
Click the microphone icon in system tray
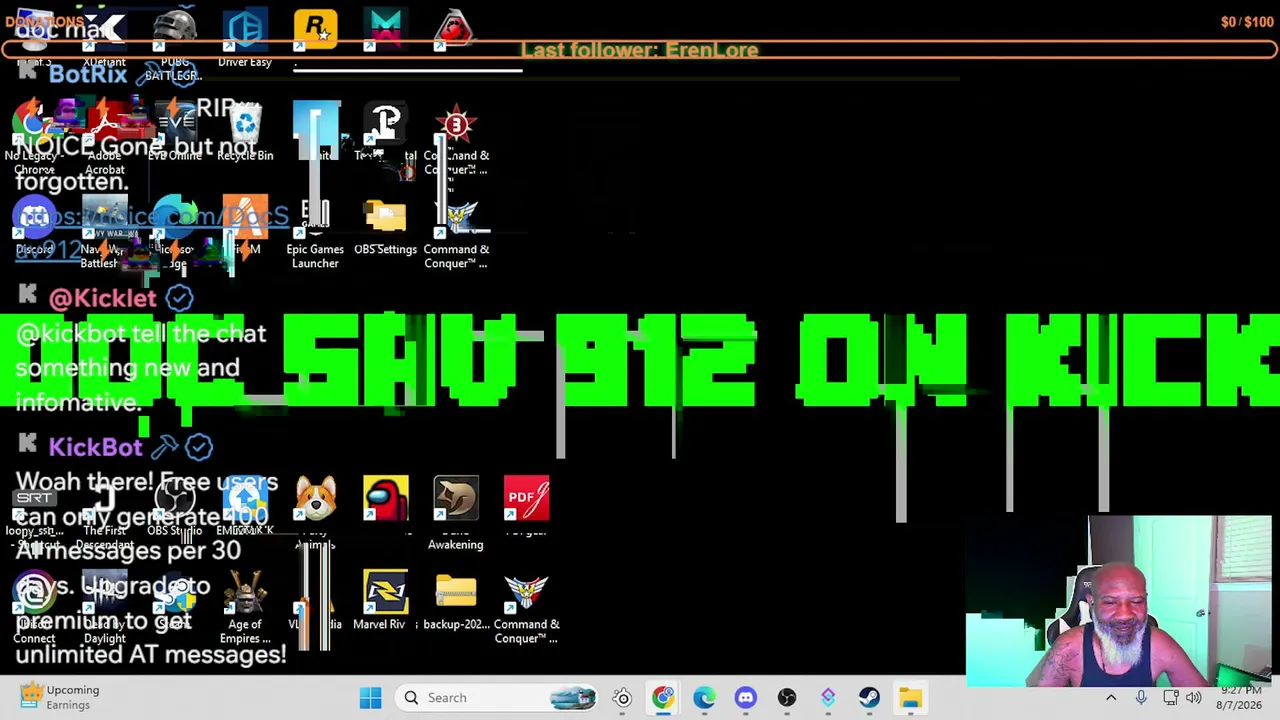pyautogui.click(x=1141, y=698)
